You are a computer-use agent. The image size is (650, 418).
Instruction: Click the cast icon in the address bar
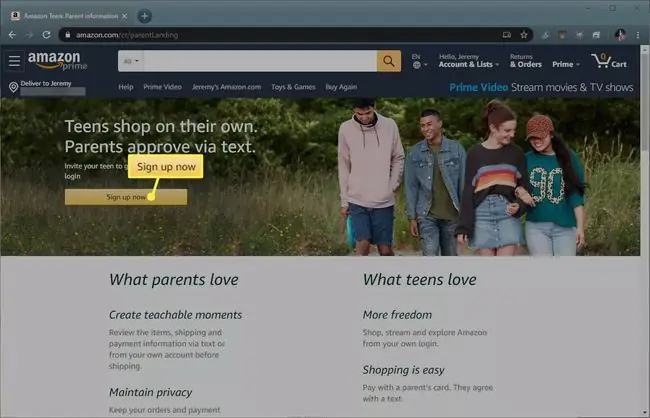507,35
